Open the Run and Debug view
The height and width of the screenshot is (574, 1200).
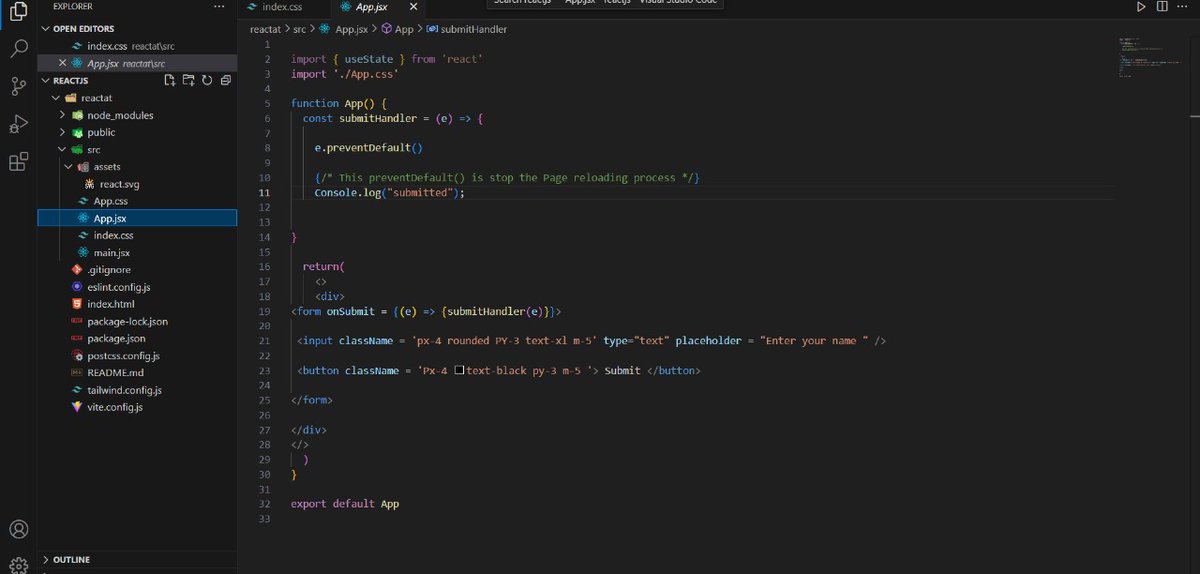click(18, 124)
